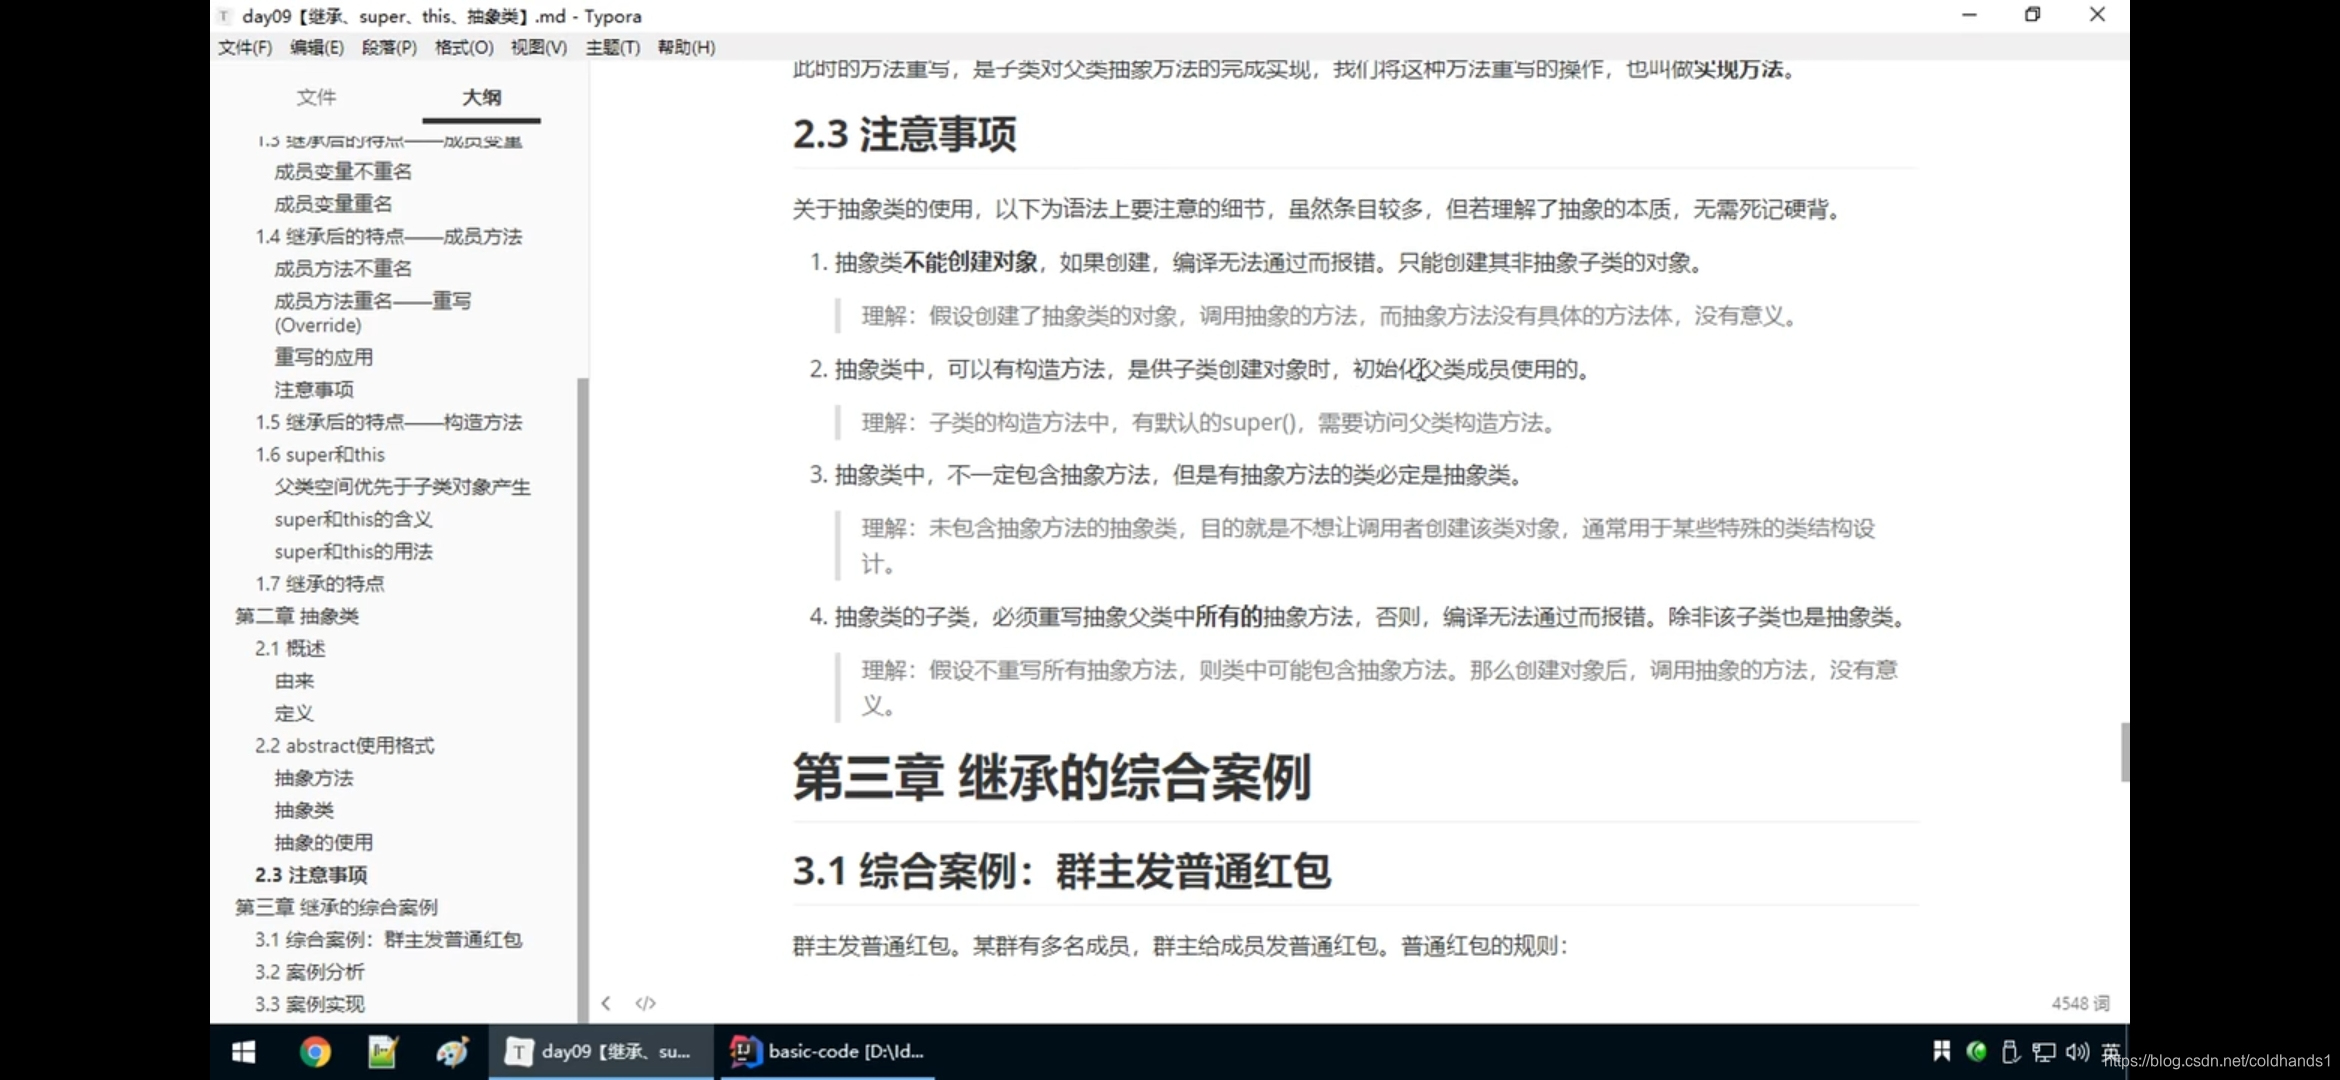Switch to IntelliJ basic-code taskbar button

(827, 1052)
